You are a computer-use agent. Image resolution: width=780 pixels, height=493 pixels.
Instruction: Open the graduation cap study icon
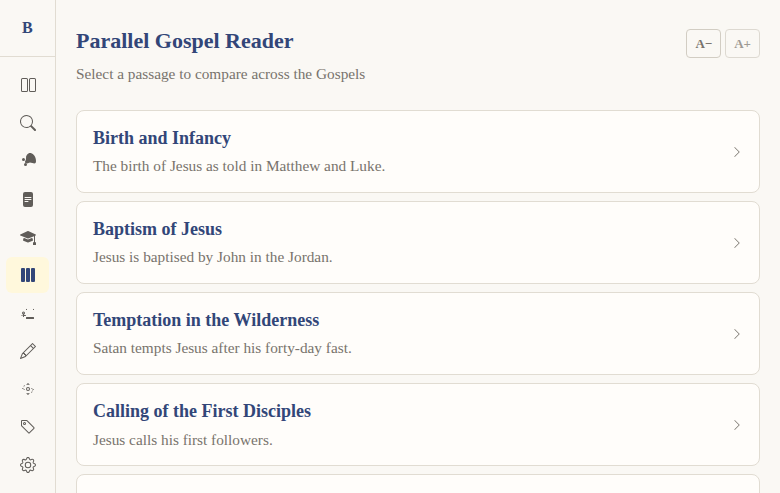(x=28, y=237)
